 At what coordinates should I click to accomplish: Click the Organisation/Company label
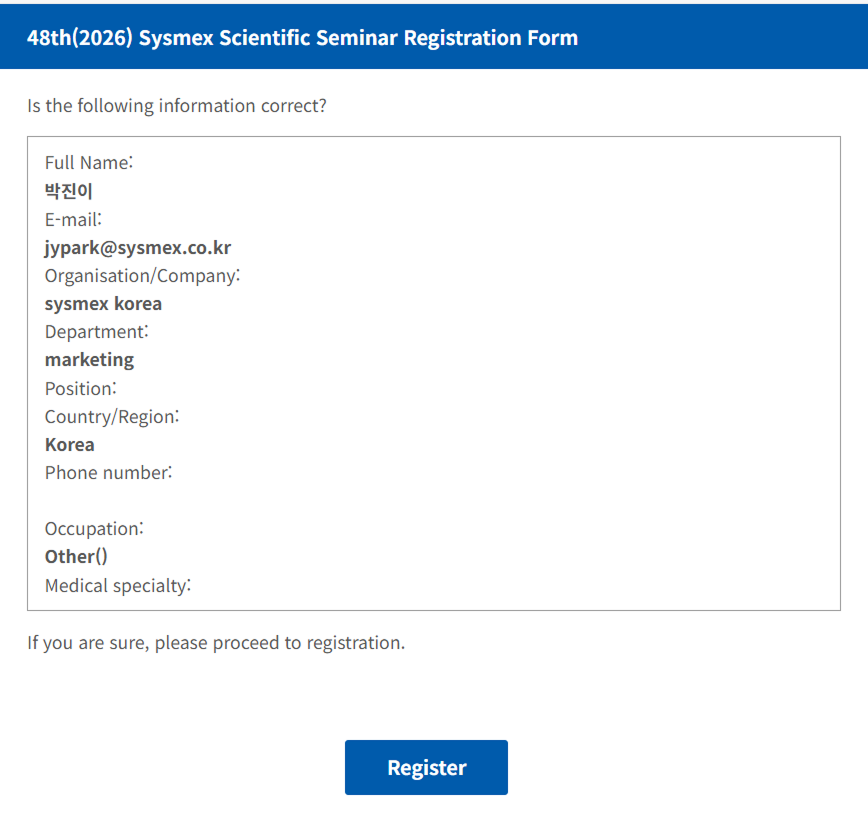(x=142, y=275)
